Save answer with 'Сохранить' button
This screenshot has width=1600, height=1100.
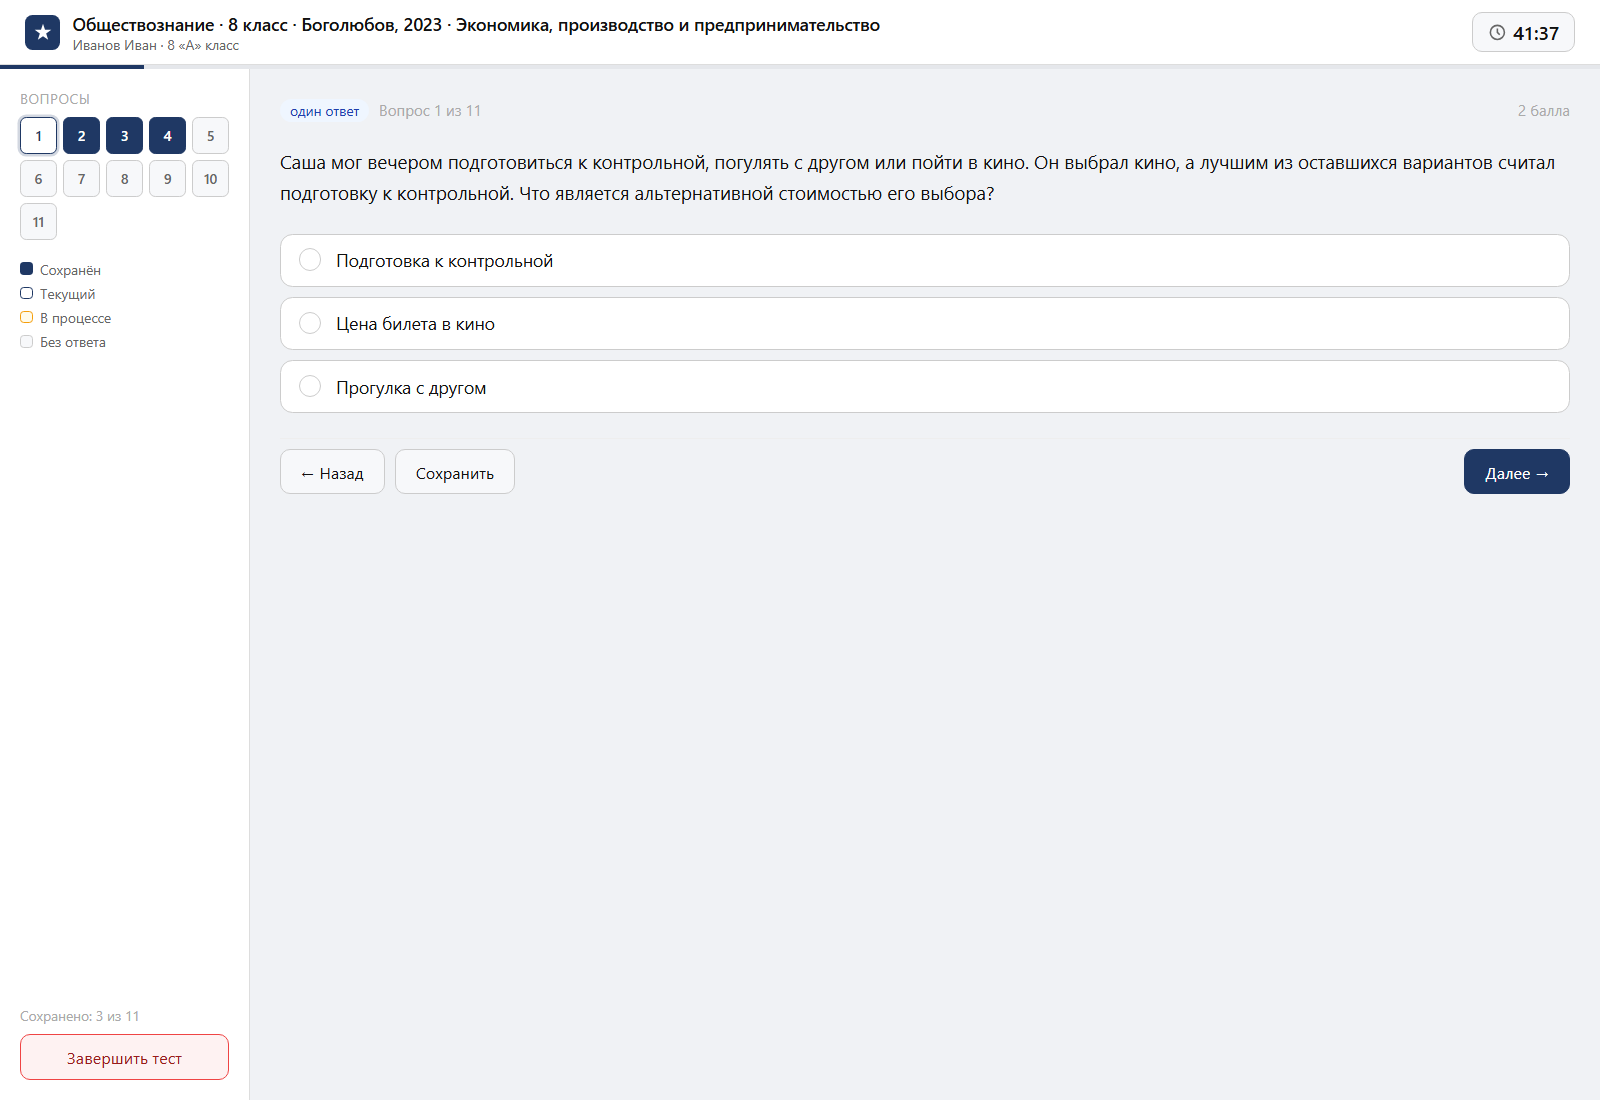[455, 472]
